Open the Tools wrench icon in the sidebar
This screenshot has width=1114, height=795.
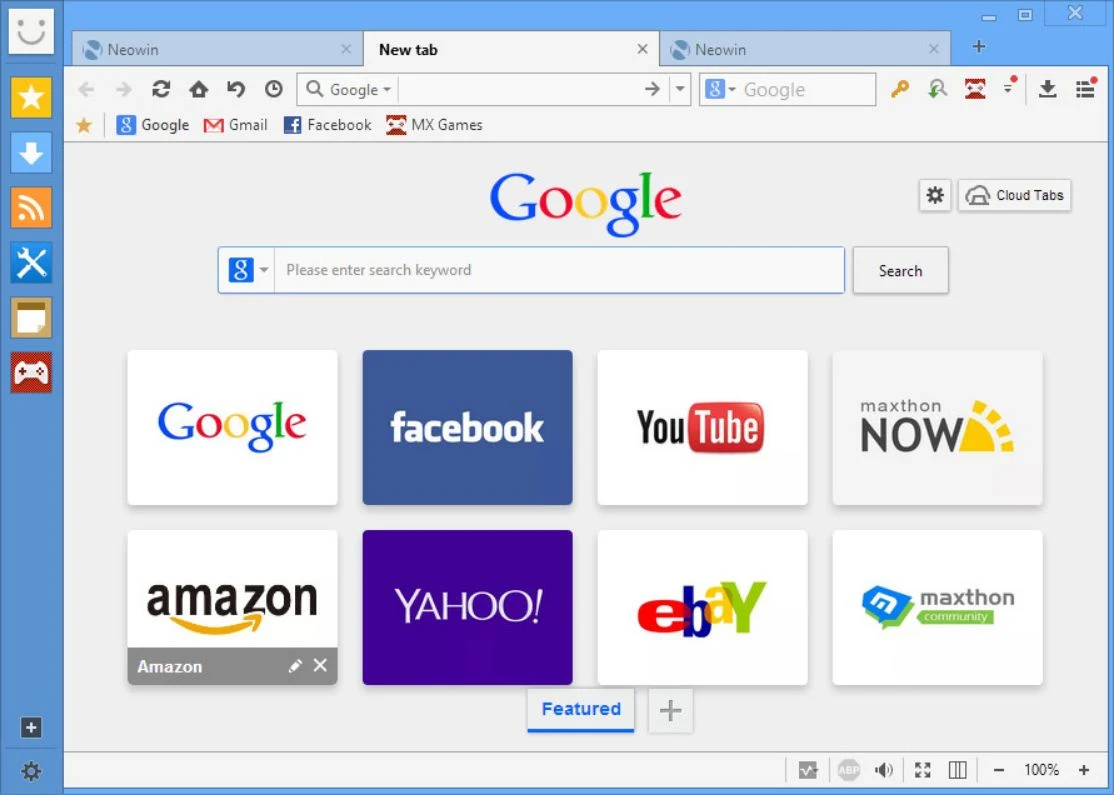[31, 262]
